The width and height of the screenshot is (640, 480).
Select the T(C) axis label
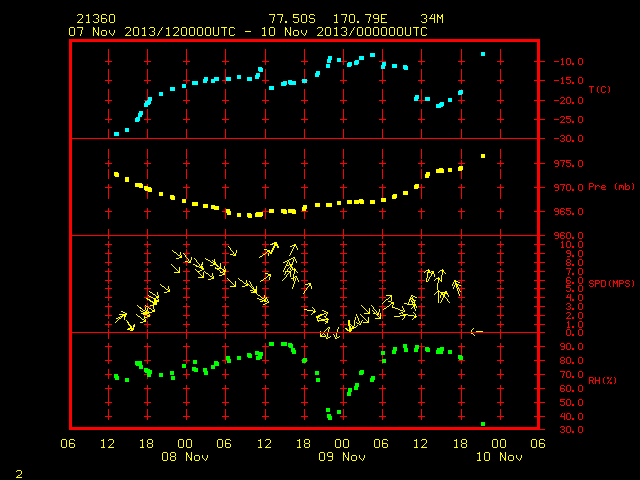pos(600,89)
